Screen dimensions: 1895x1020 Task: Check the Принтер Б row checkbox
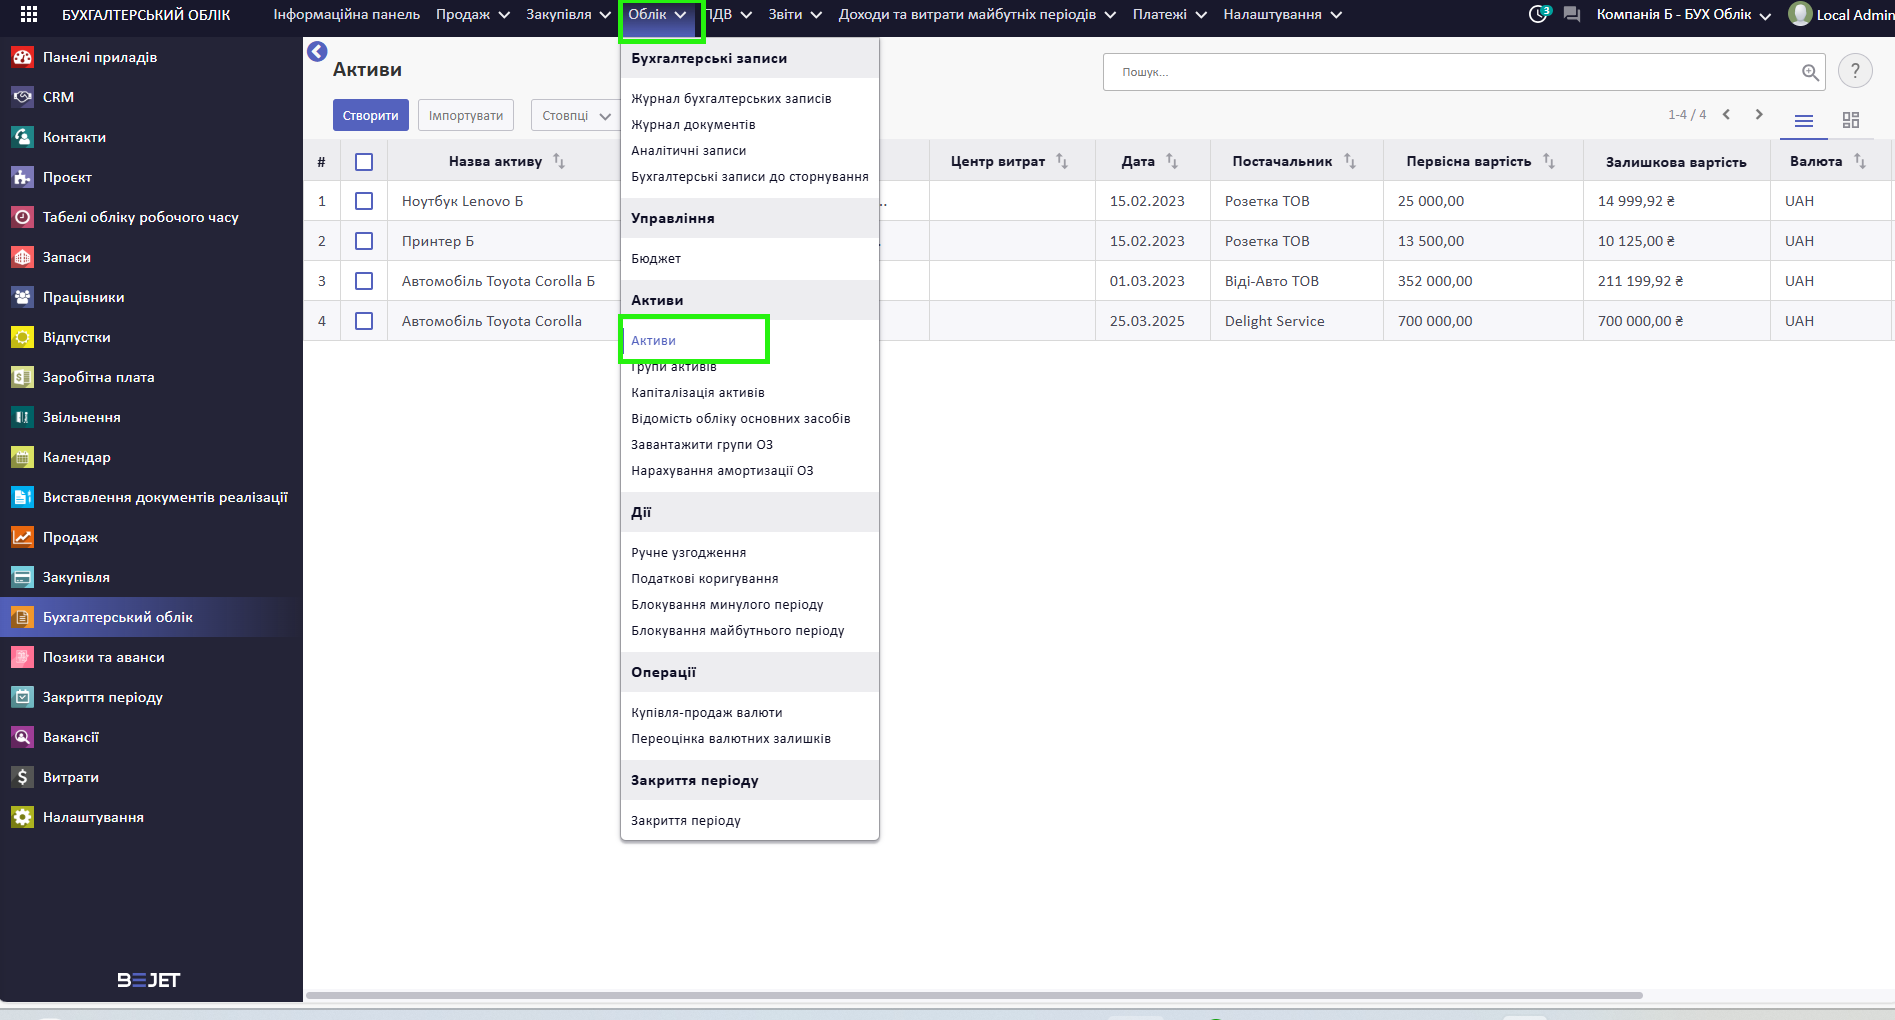pyautogui.click(x=364, y=241)
